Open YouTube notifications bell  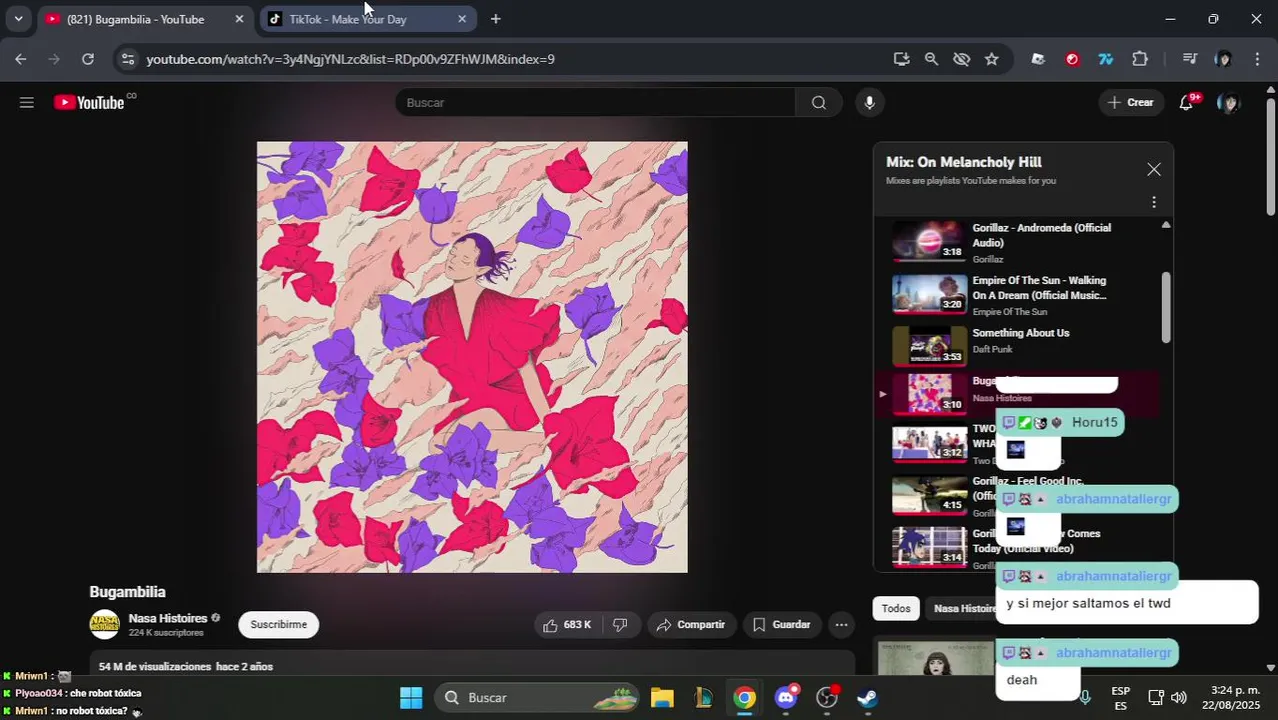(1186, 102)
